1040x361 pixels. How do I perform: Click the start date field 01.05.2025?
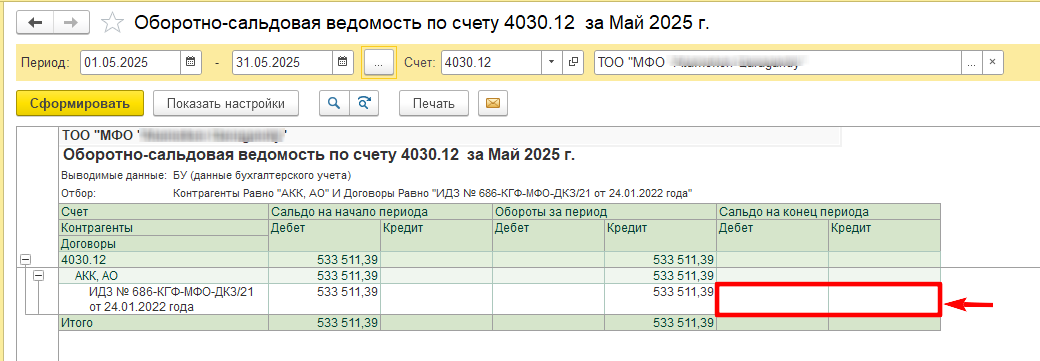pos(131,63)
